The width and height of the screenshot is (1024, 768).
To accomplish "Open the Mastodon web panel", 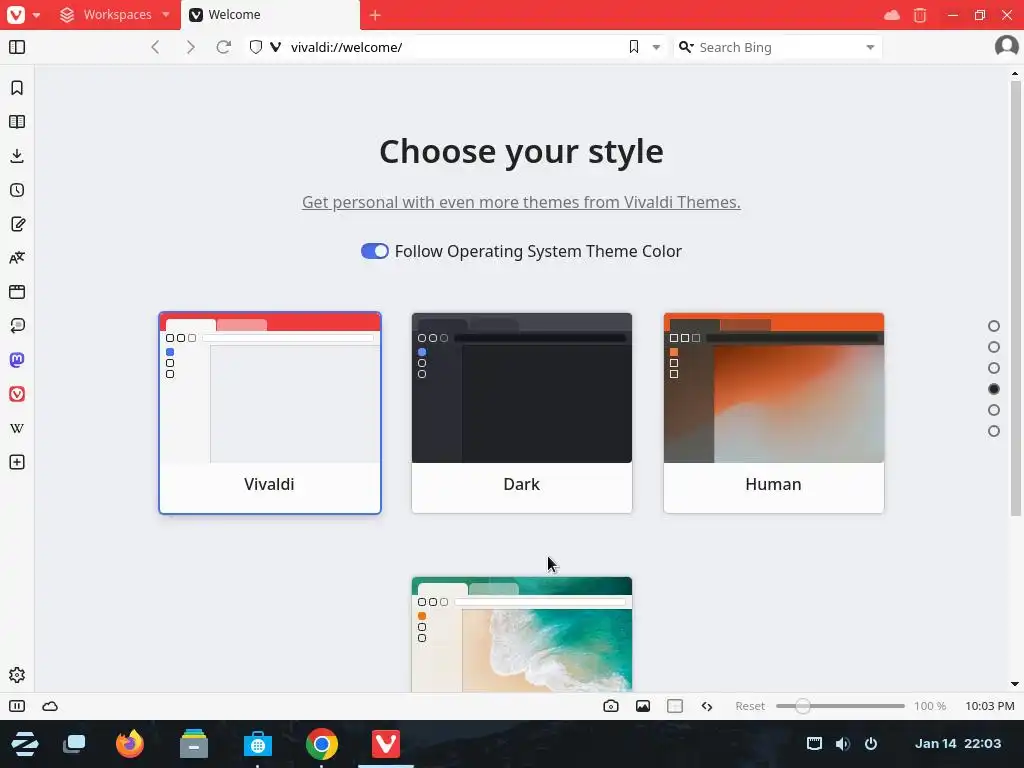I will tap(17, 360).
